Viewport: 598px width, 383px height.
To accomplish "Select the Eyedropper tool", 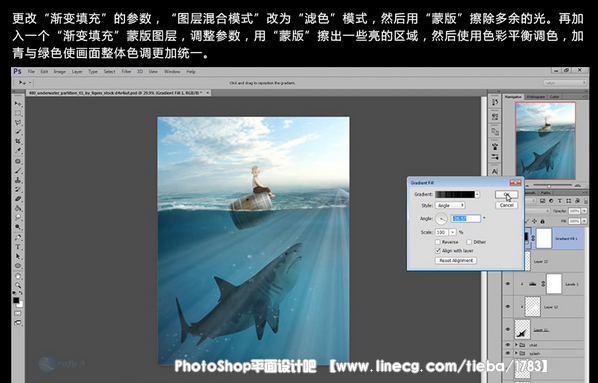I will pos(18,151).
